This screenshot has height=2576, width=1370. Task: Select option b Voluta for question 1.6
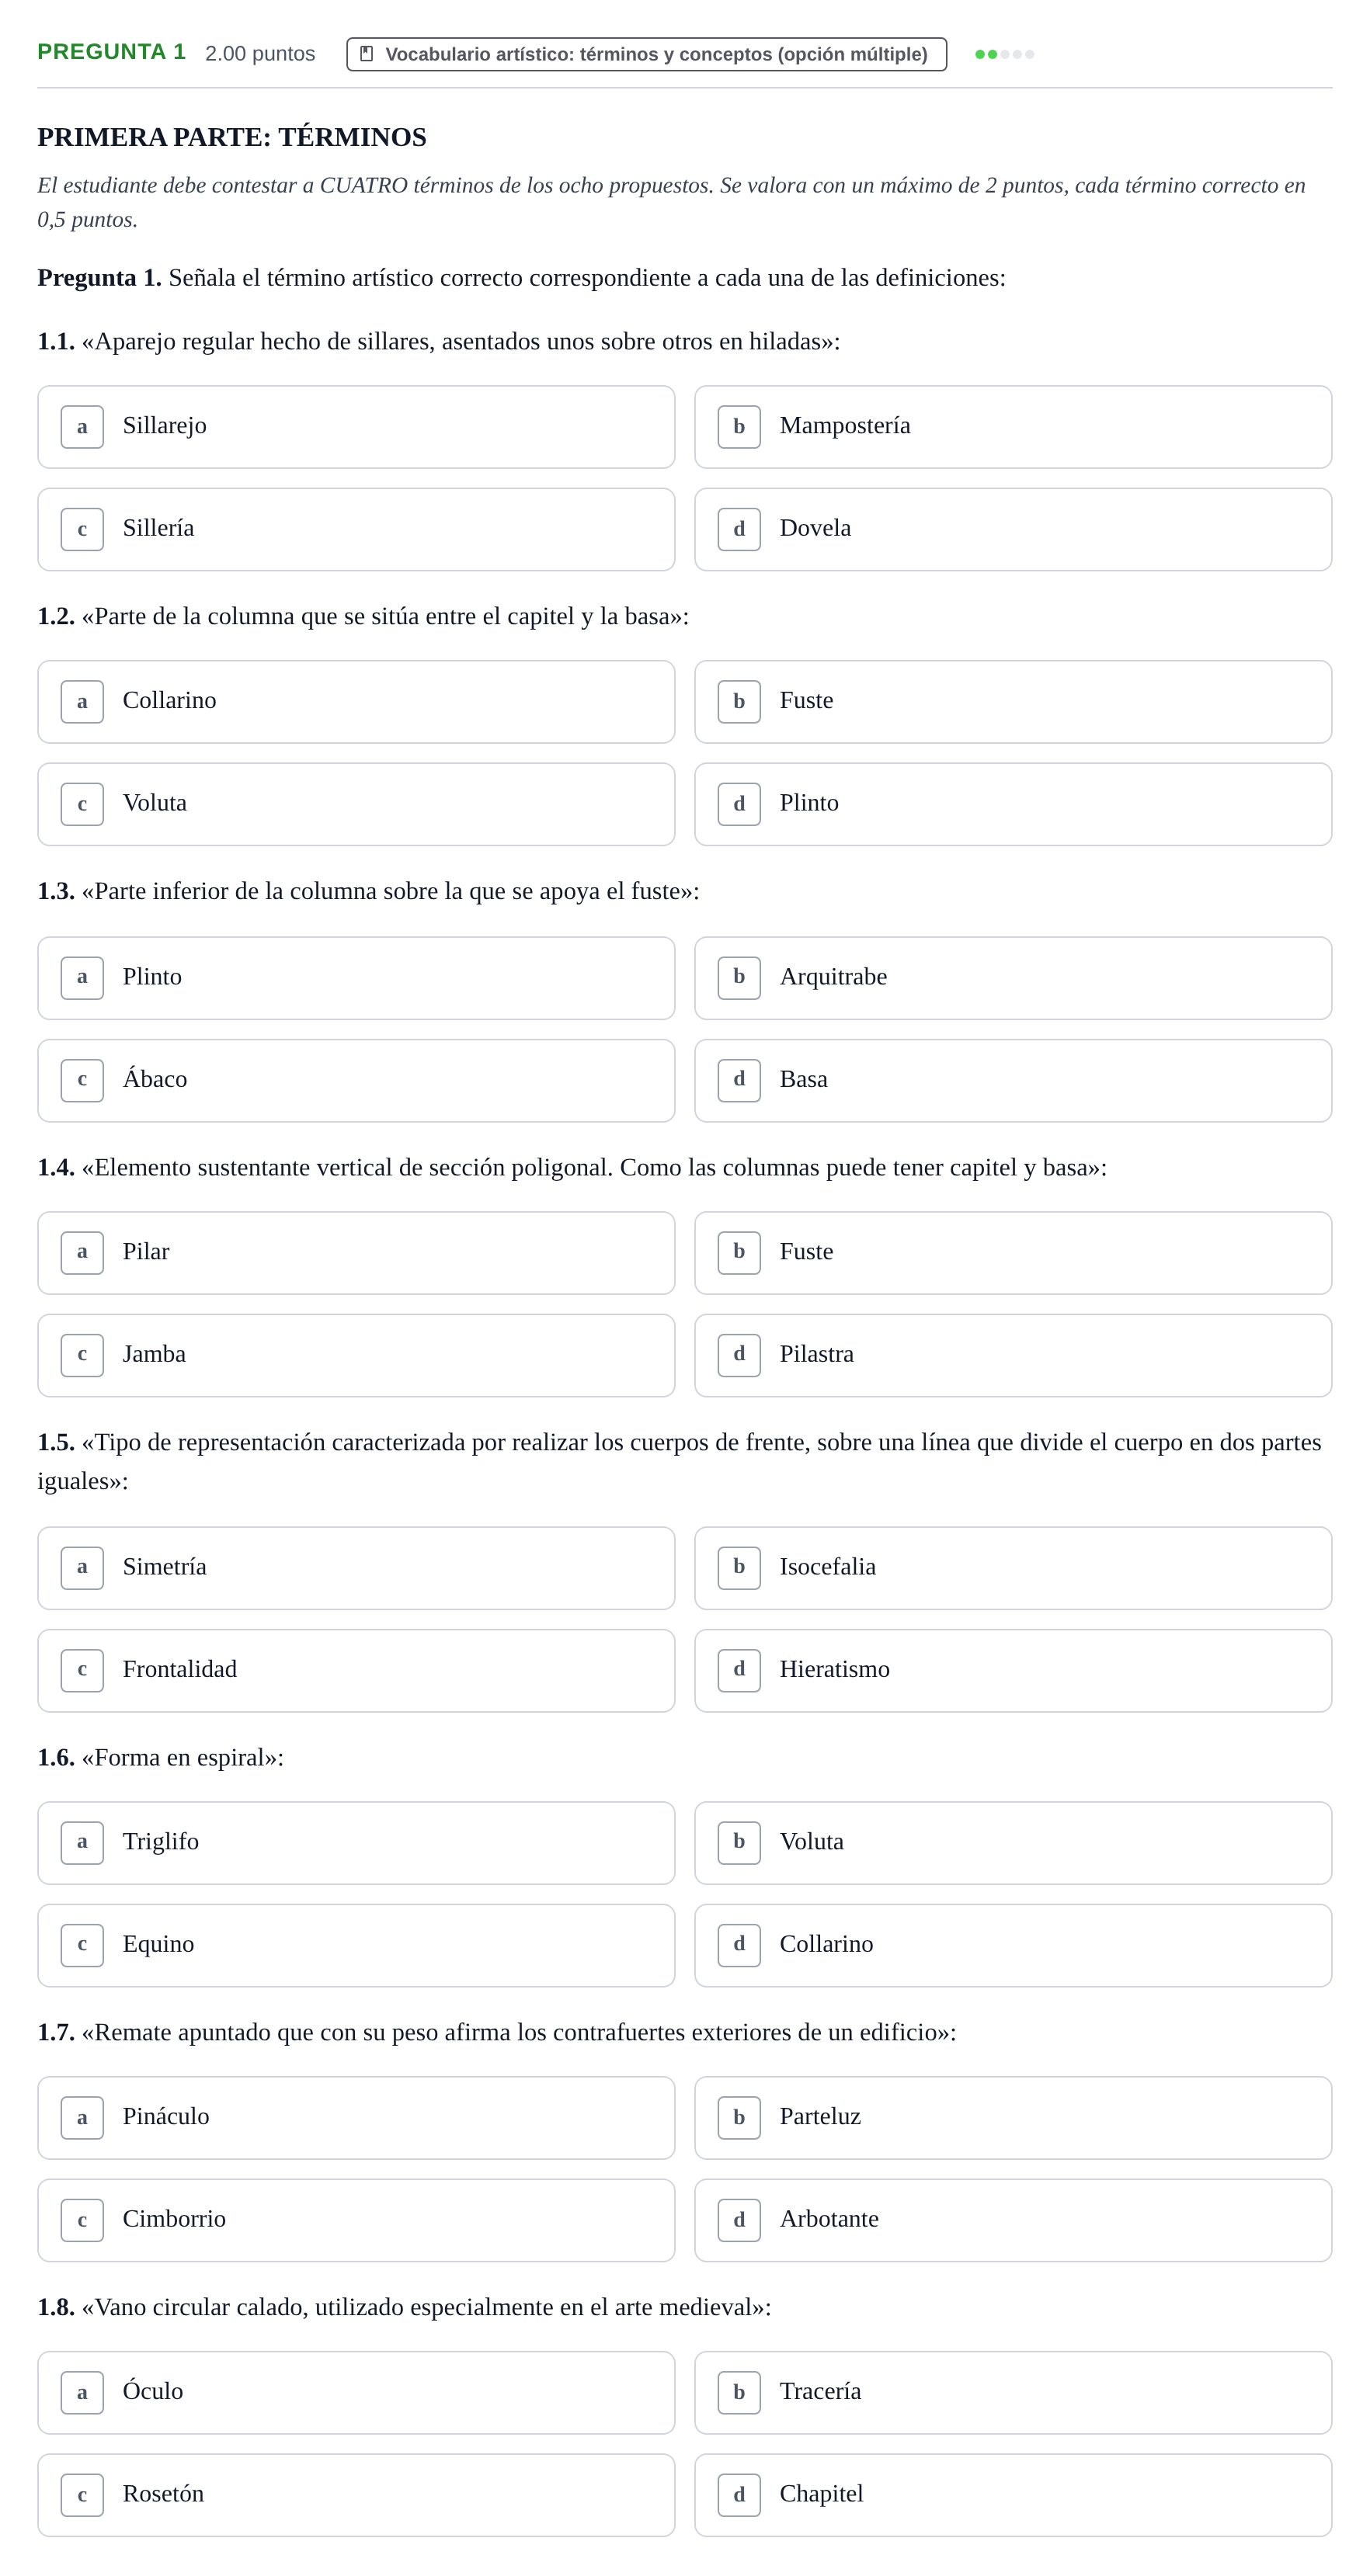pos(1013,1843)
